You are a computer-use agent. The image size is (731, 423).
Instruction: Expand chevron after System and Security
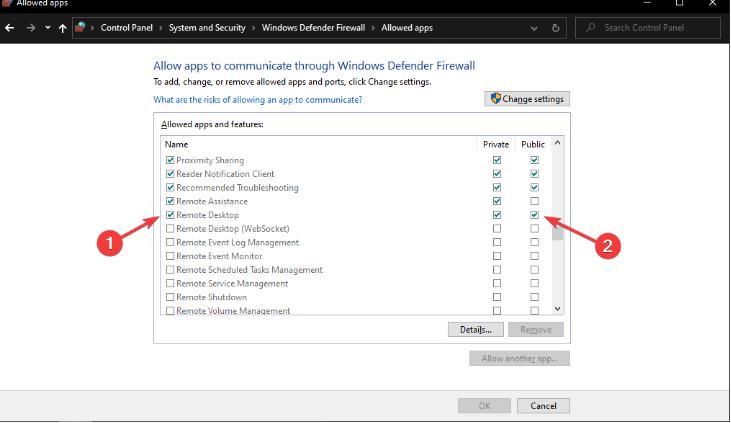(x=254, y=28)
